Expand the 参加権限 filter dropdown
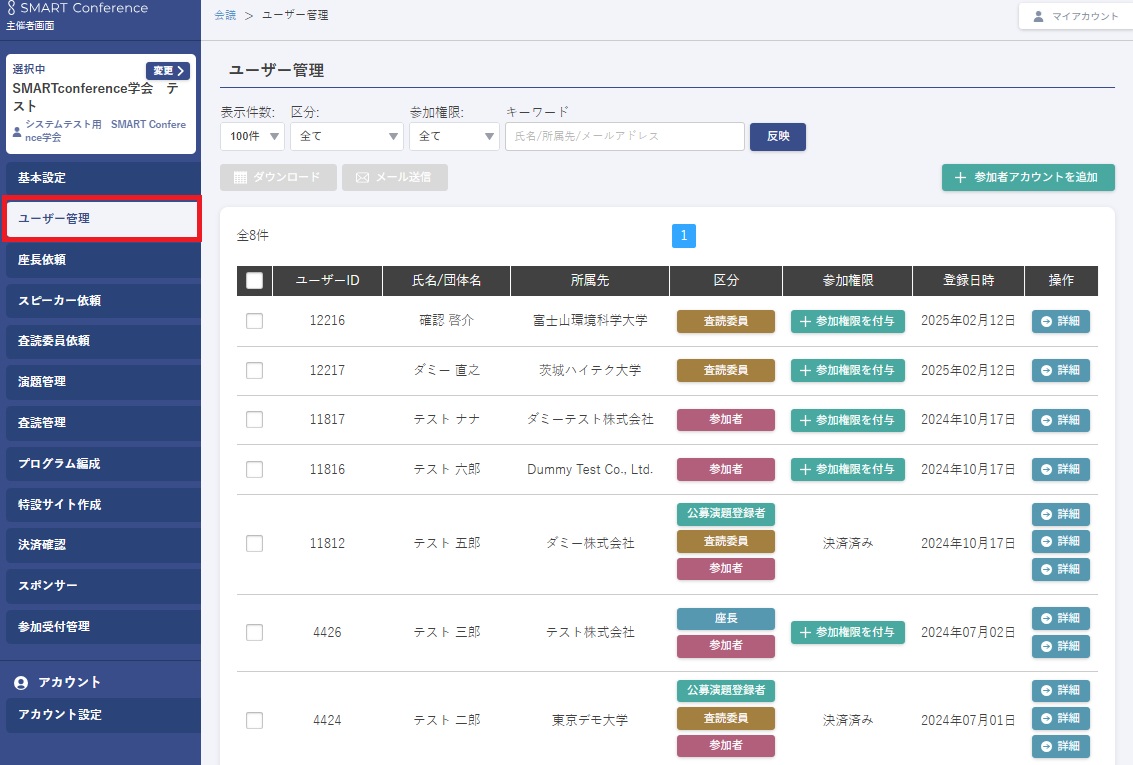The width and height of the screenshot is (1133, 765). tap(455, 136)
